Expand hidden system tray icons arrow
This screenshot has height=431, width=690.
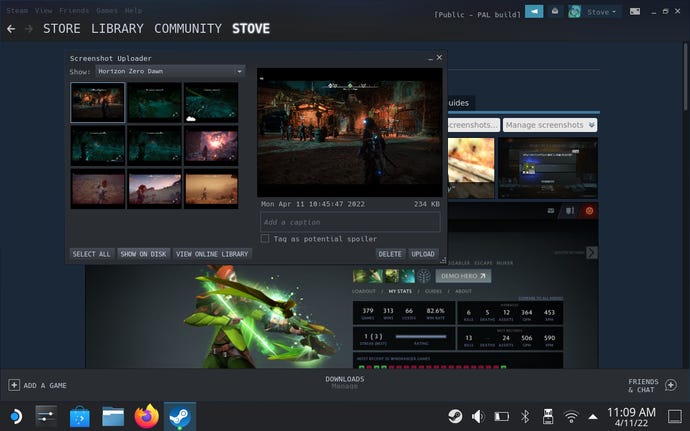point(593,416)
